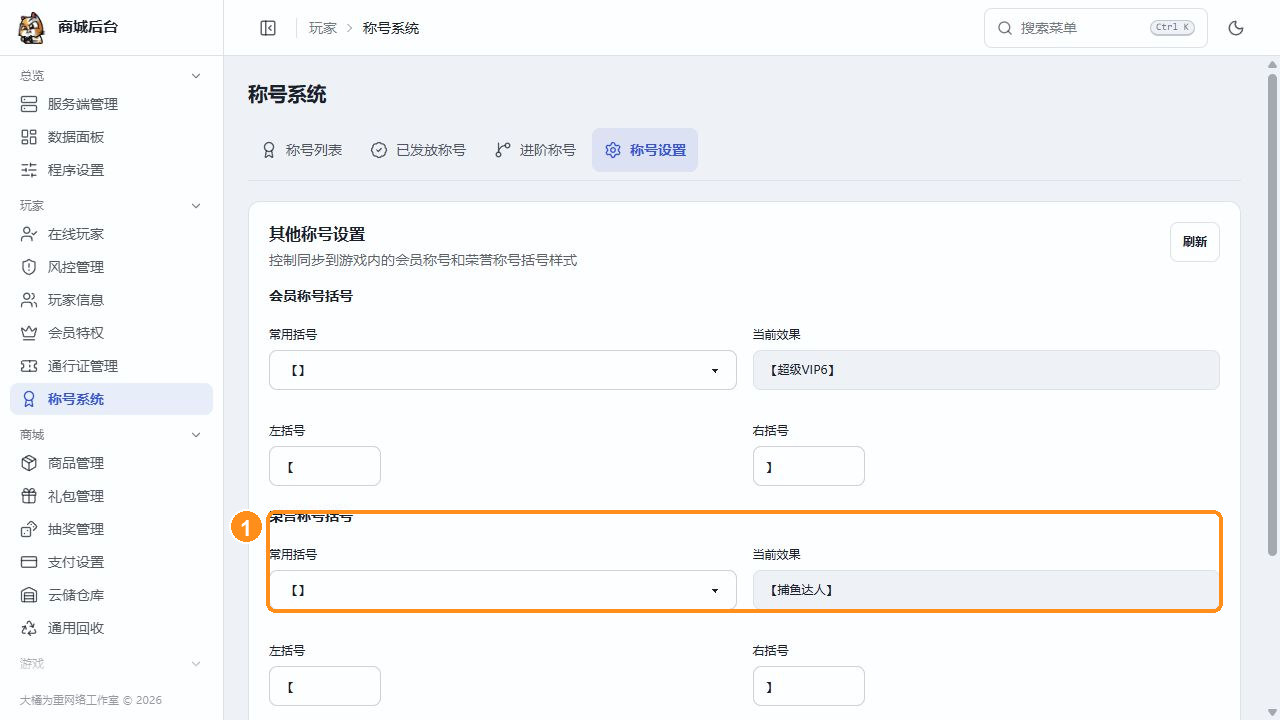
Task: Switch to the 称号列表 tab
Action: pyautogui.click(x=302, y=150)
